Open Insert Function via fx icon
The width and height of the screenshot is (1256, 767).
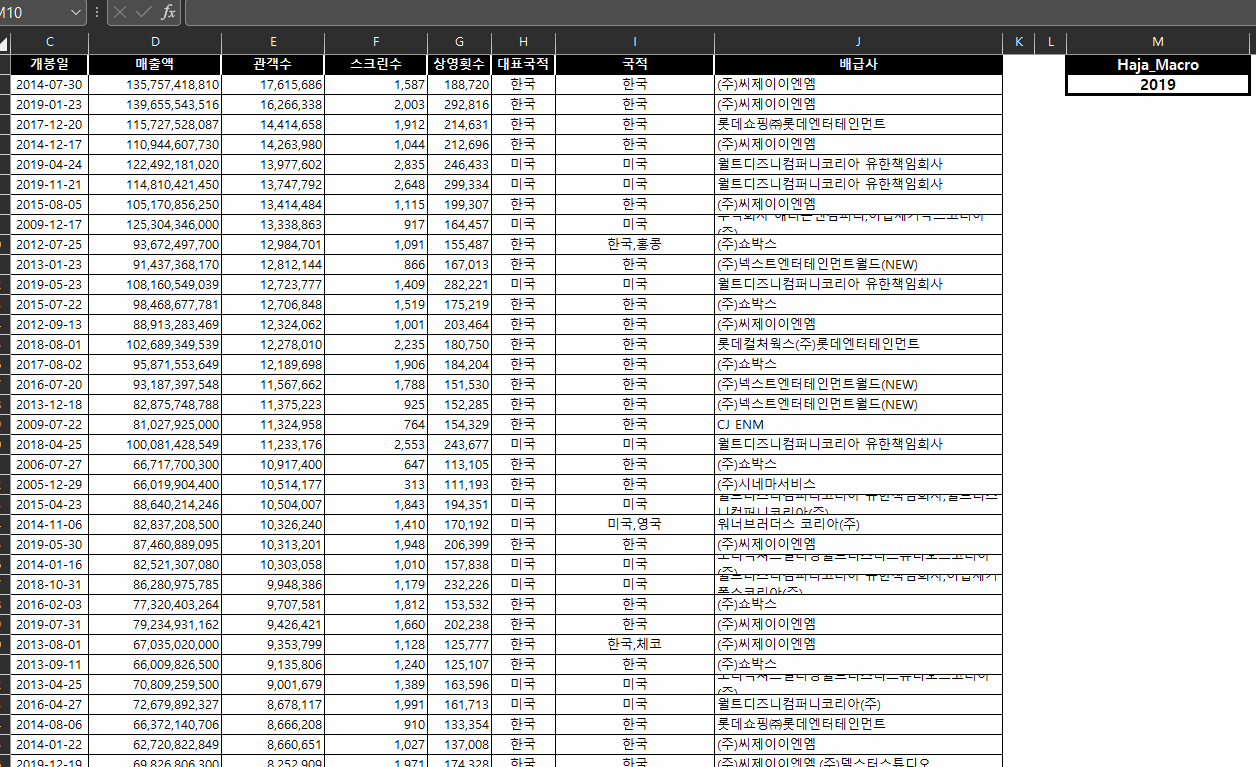coord(168,12)
